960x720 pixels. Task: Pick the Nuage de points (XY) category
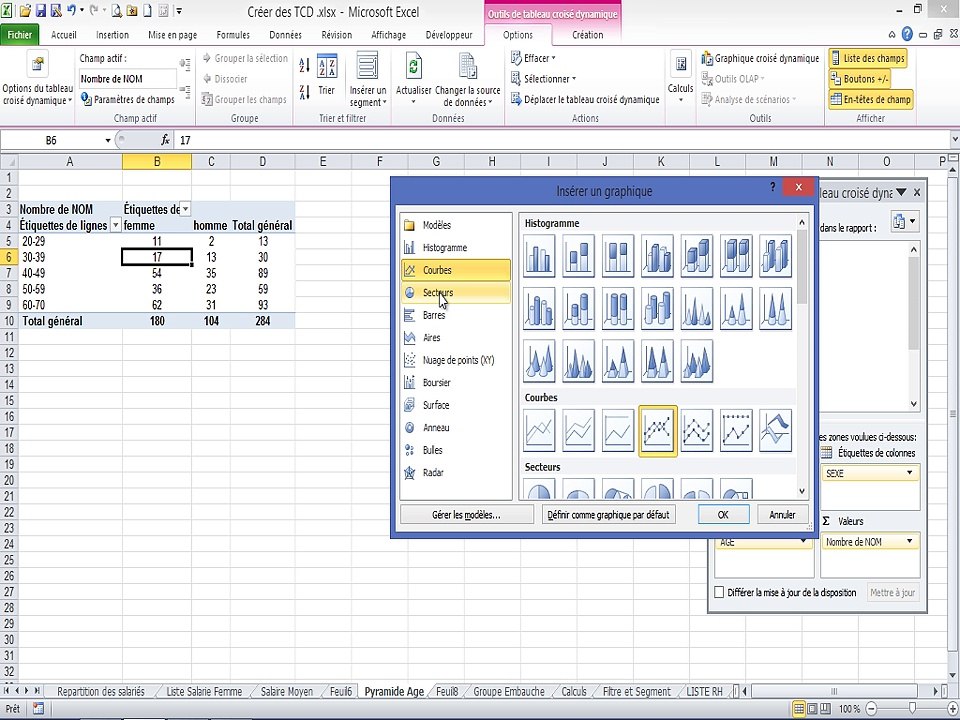coord(456,360)
